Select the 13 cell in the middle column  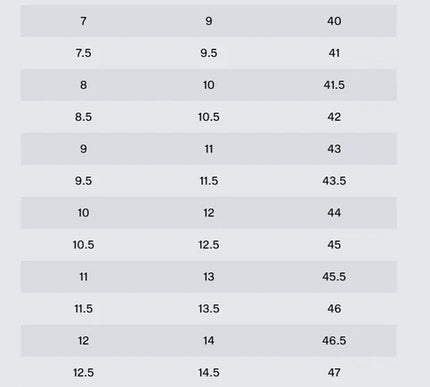(x=209, y=277)
